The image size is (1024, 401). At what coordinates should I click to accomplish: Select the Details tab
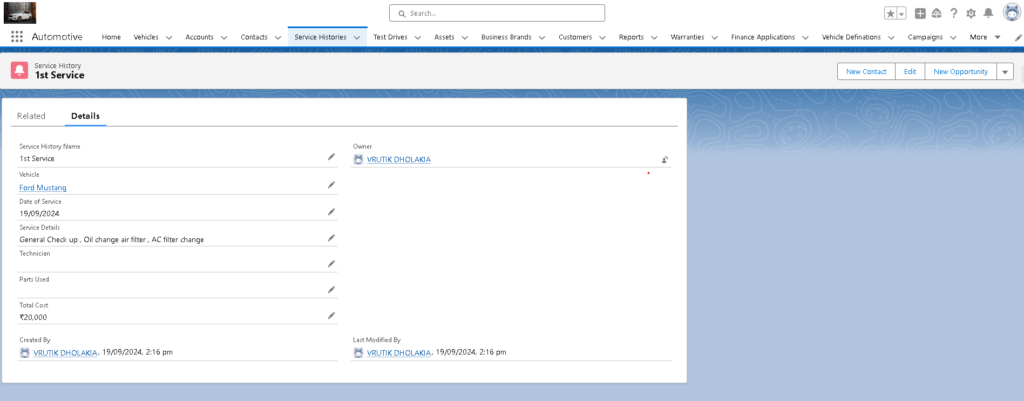pos(86,116)
